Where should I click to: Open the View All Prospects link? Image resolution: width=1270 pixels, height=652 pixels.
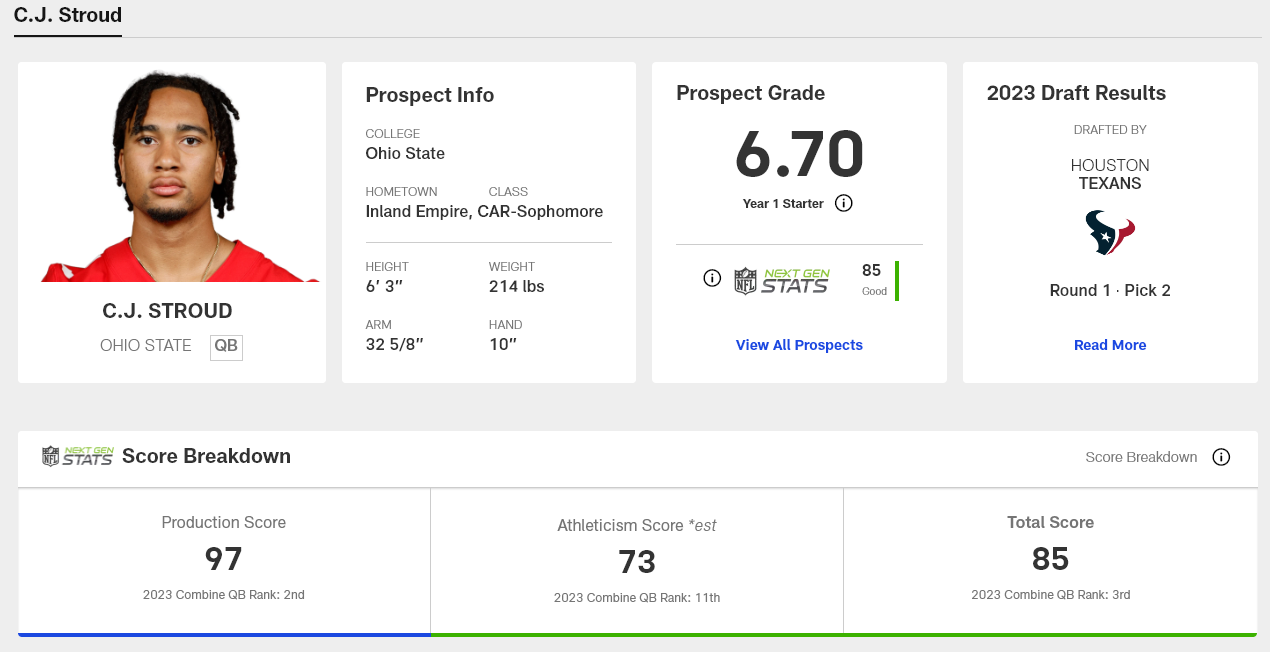[x=799, y=345]
